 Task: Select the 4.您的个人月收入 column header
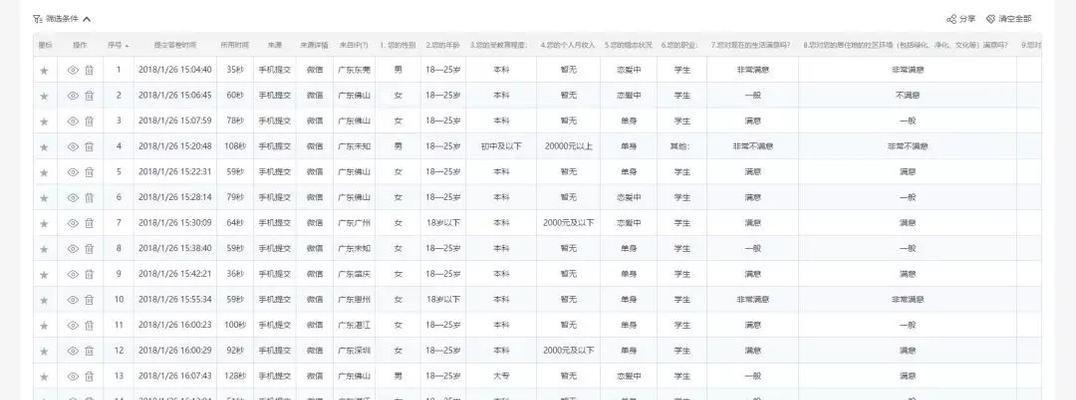568,45
